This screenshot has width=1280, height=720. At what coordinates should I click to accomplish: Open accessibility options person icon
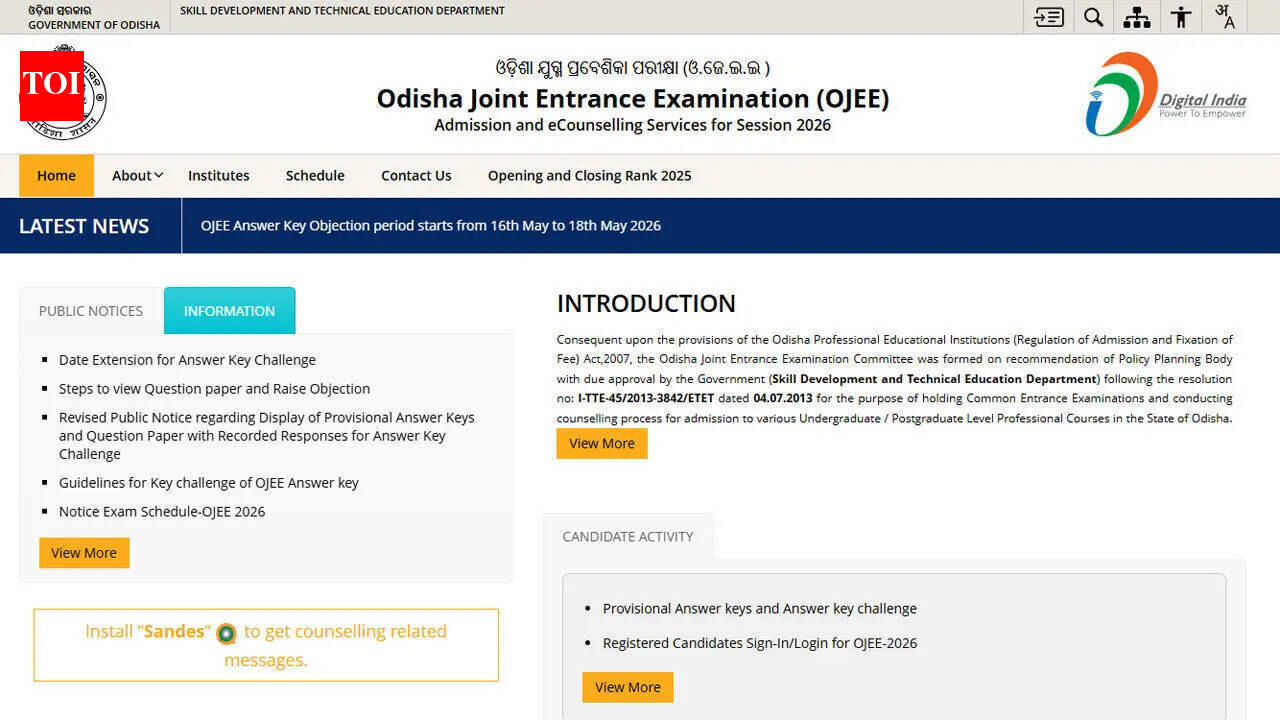click(x=1181, y=17)
